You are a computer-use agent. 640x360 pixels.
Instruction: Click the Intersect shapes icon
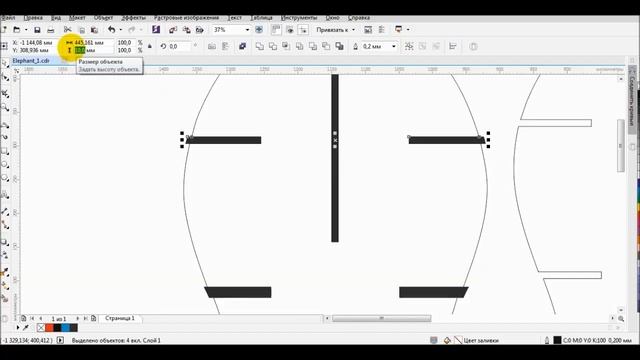[x=286, y=47]
